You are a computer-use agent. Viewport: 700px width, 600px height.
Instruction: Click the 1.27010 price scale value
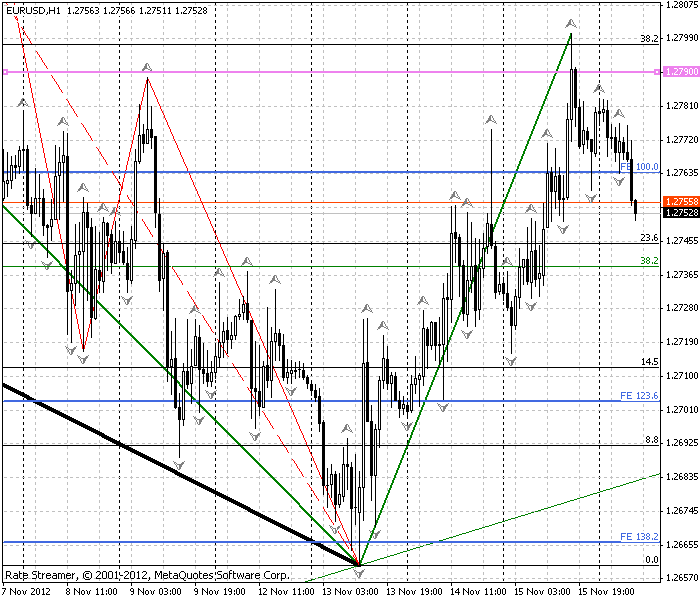click(682, 409)
